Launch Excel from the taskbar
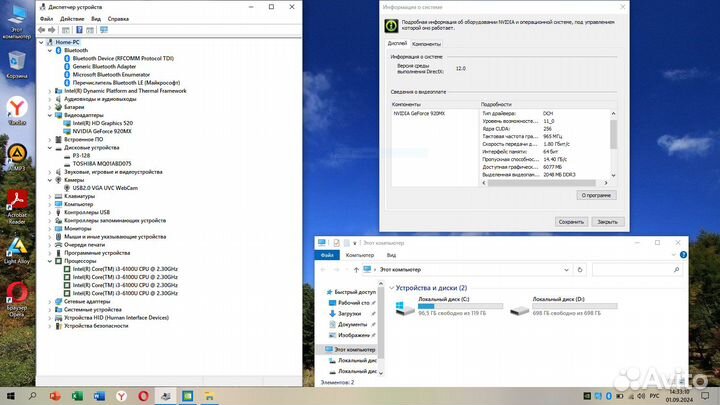720x405 pixels. (x=77, y=396)
